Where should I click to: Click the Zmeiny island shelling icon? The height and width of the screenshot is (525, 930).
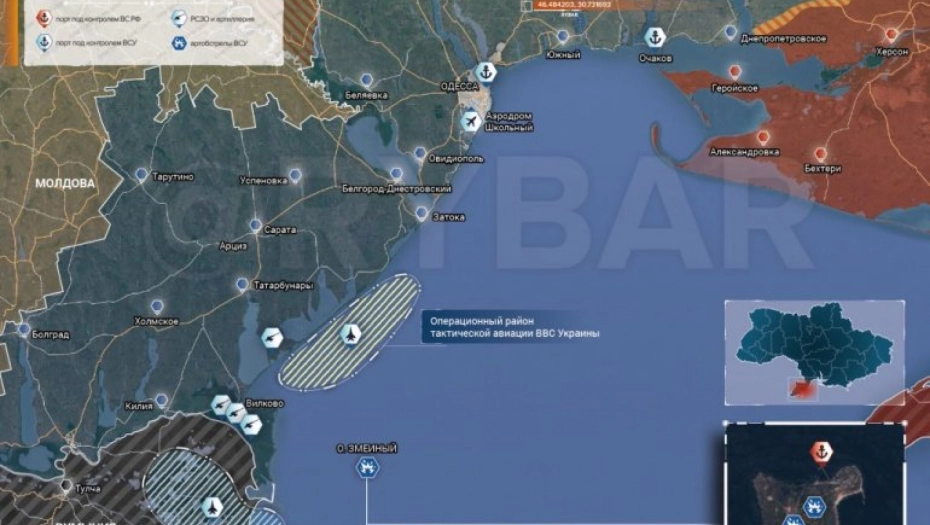[367, 467]
